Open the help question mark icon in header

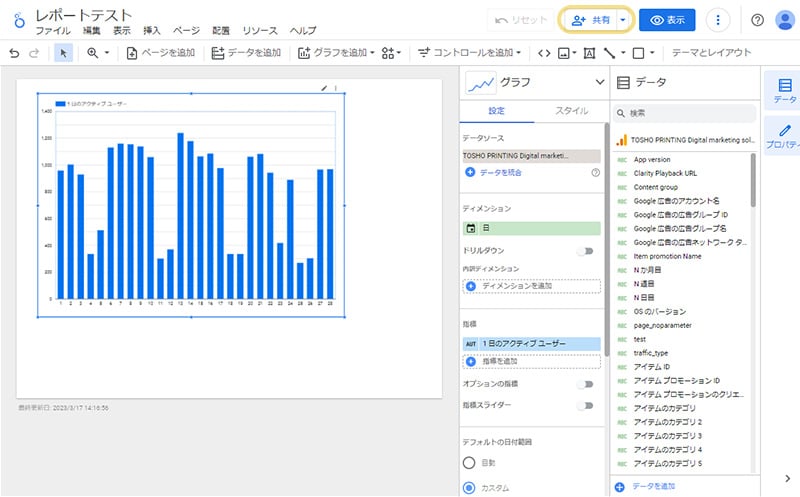(x=757, y=20)
